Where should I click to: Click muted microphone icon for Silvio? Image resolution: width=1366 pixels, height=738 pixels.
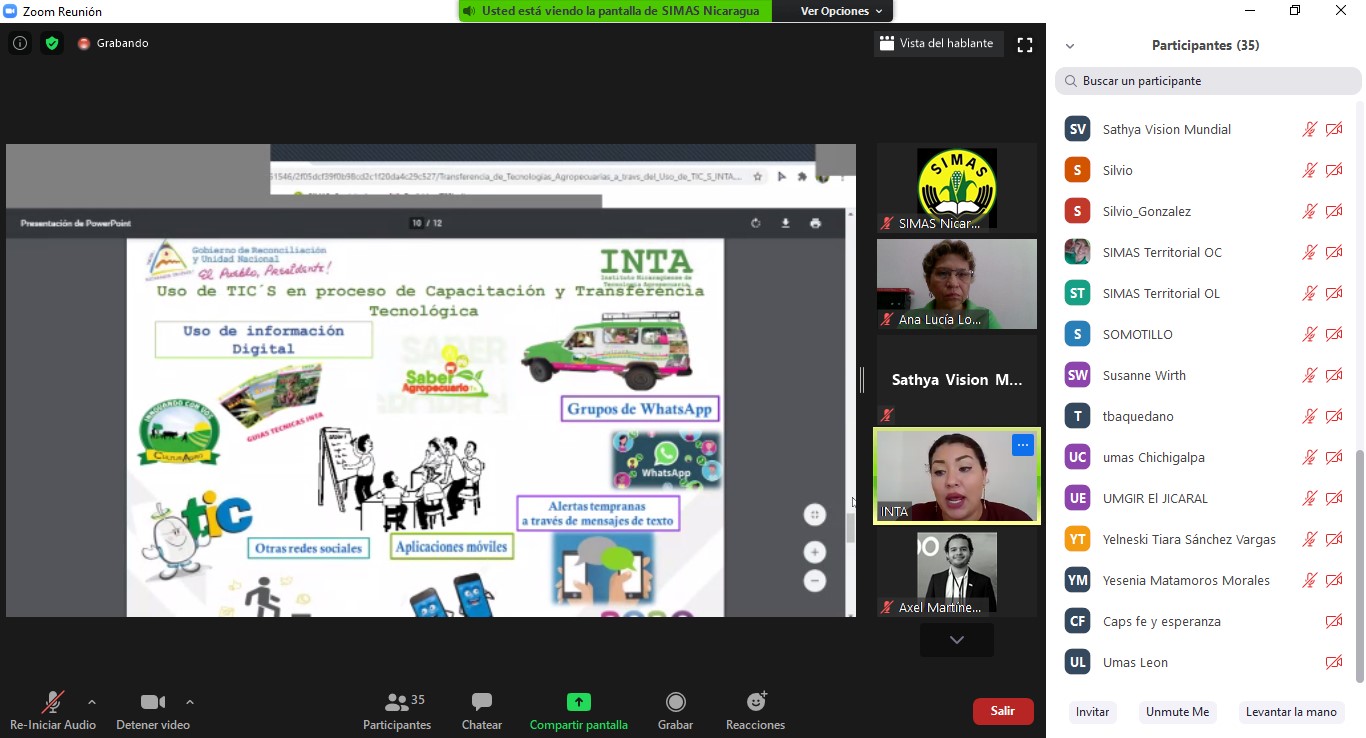tap(1309, 170)
